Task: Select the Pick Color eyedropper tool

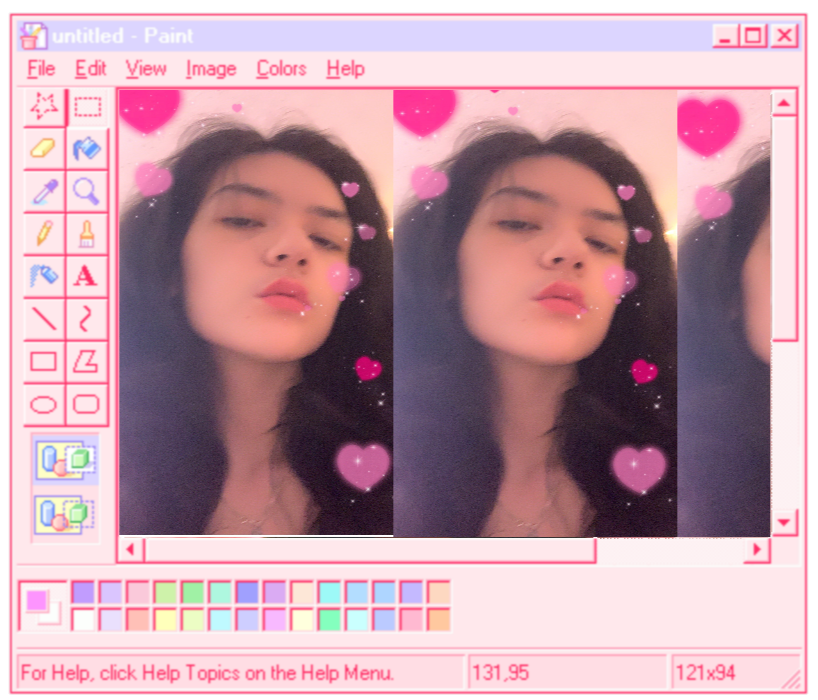Action: pos(43,191)
